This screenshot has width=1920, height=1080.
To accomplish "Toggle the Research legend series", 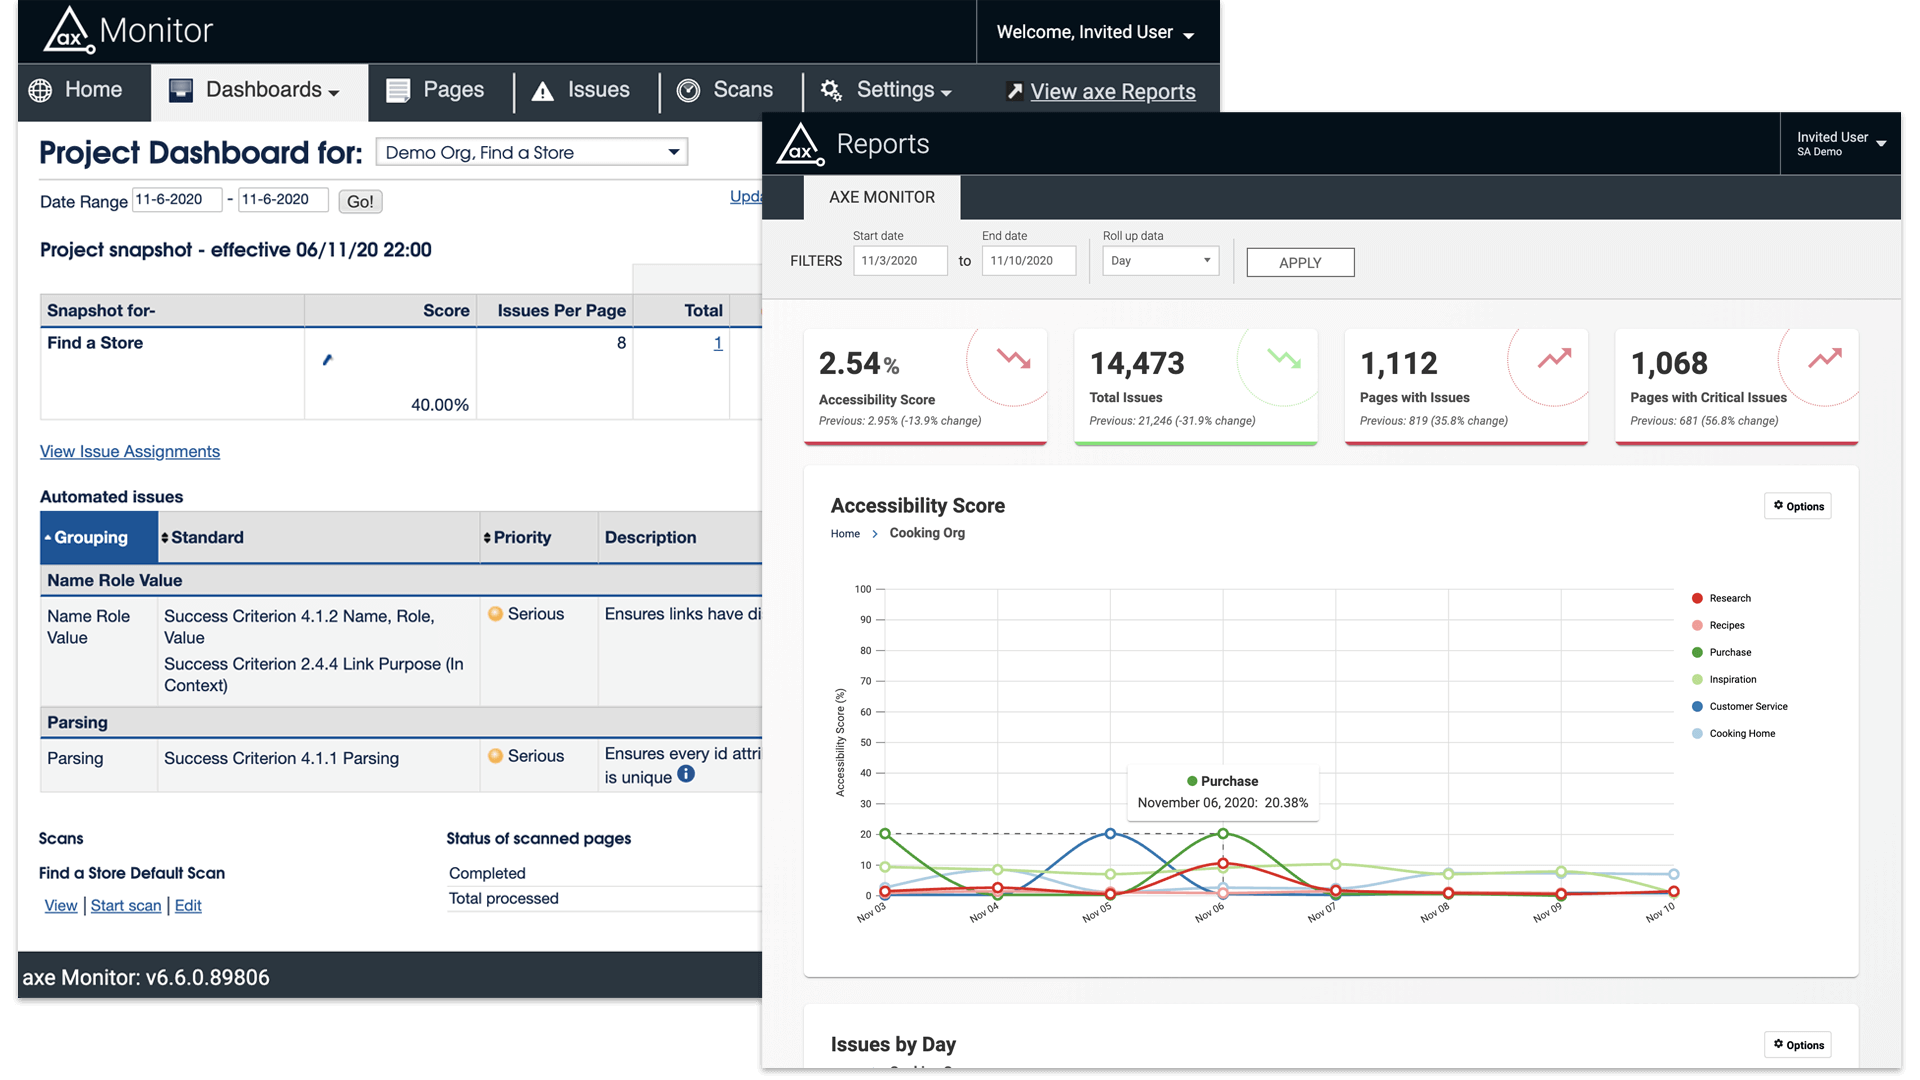I will coord(1730,598).
